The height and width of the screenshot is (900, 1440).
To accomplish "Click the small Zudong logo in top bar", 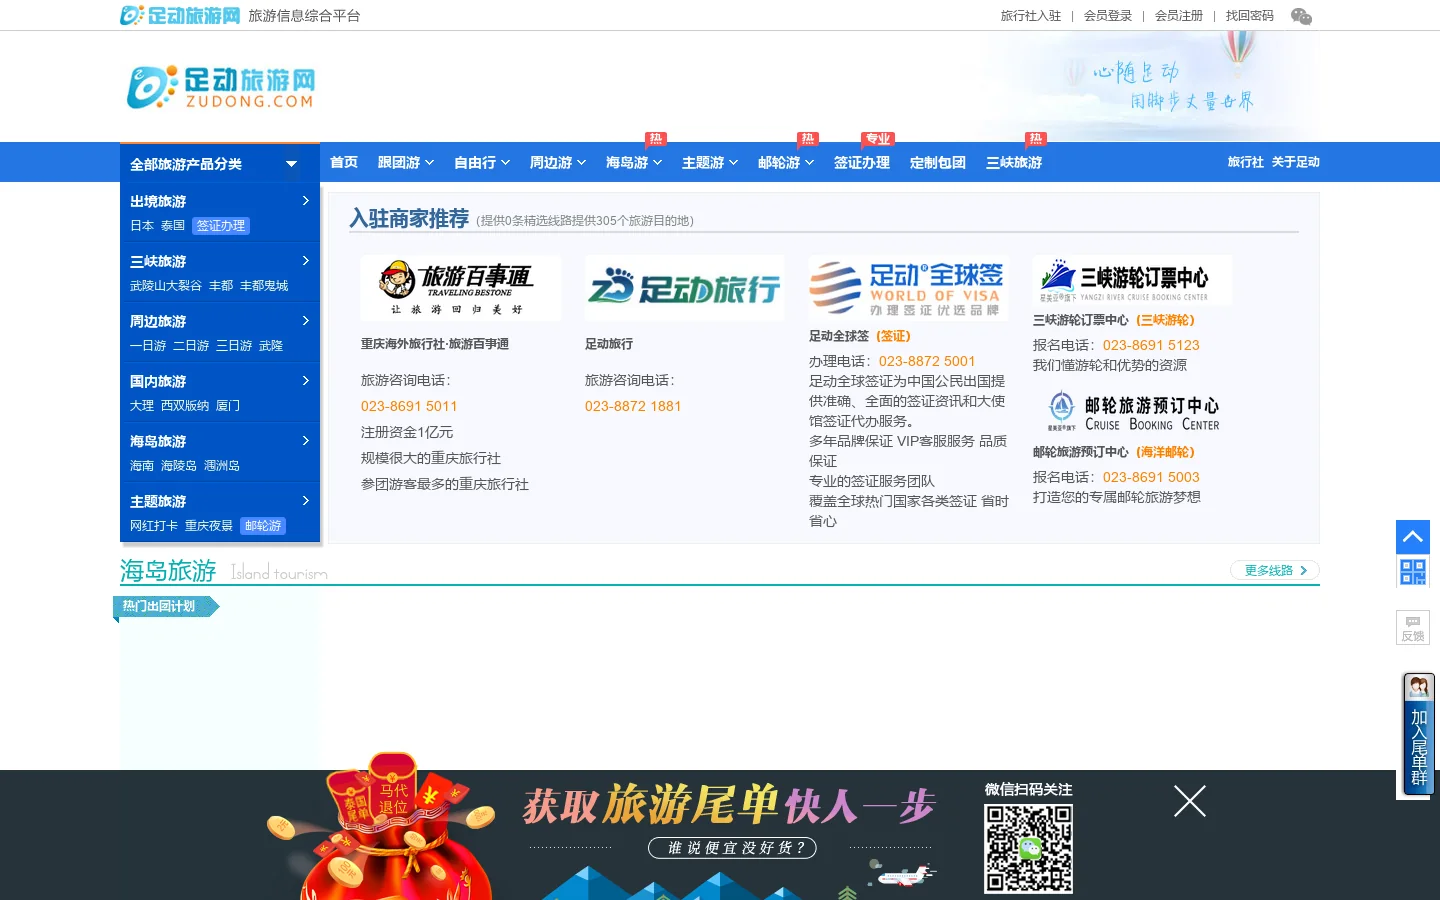I will (x=180, y=15).
